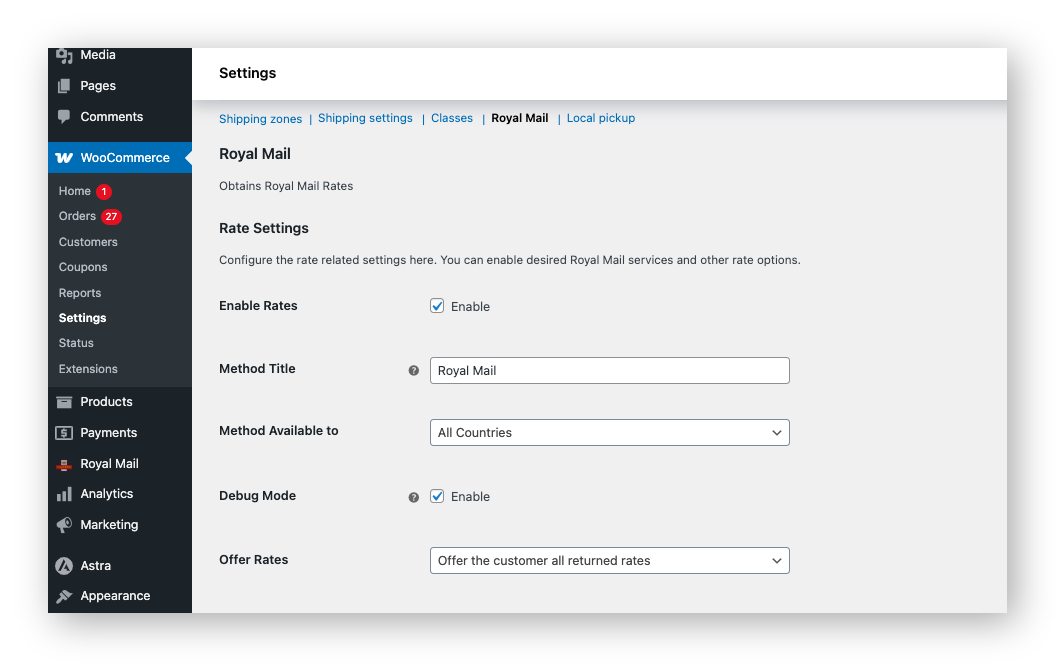This screenshot has height=669, width=1063.
Task: Click the Appearance menu label
Action: 115,596
